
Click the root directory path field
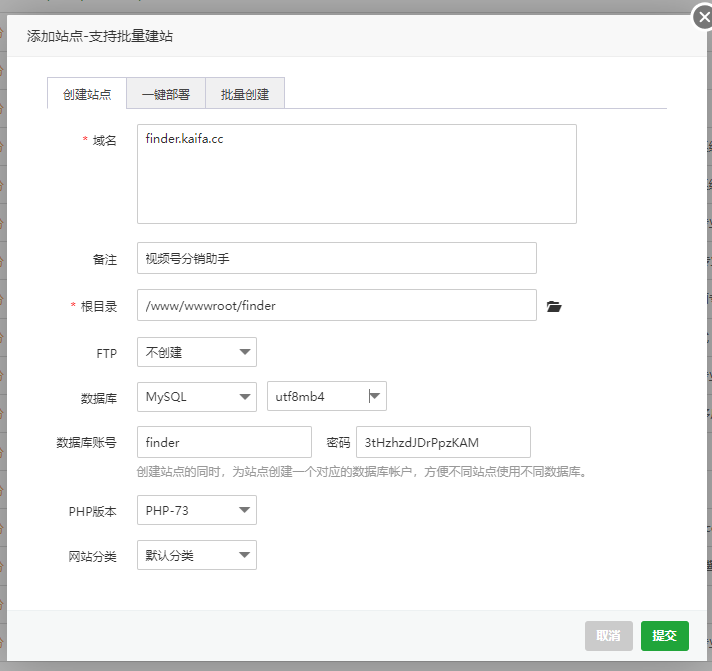pyautogui.click(x=337, y=305)
